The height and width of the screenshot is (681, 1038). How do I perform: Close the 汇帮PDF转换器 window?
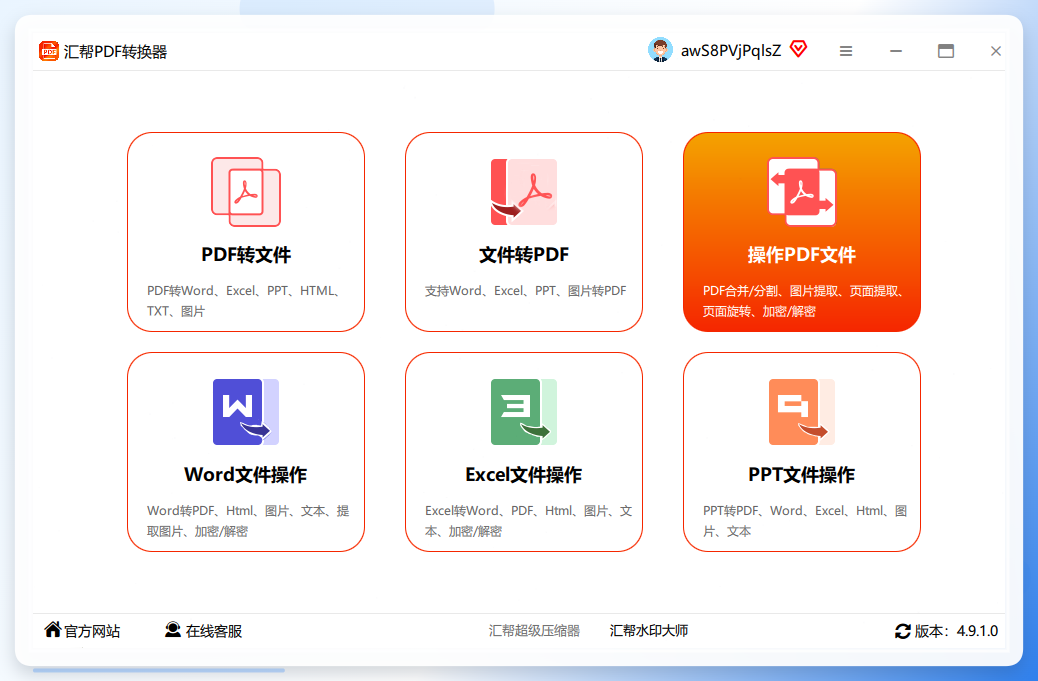pyautogui.click(x=996, y=51)
